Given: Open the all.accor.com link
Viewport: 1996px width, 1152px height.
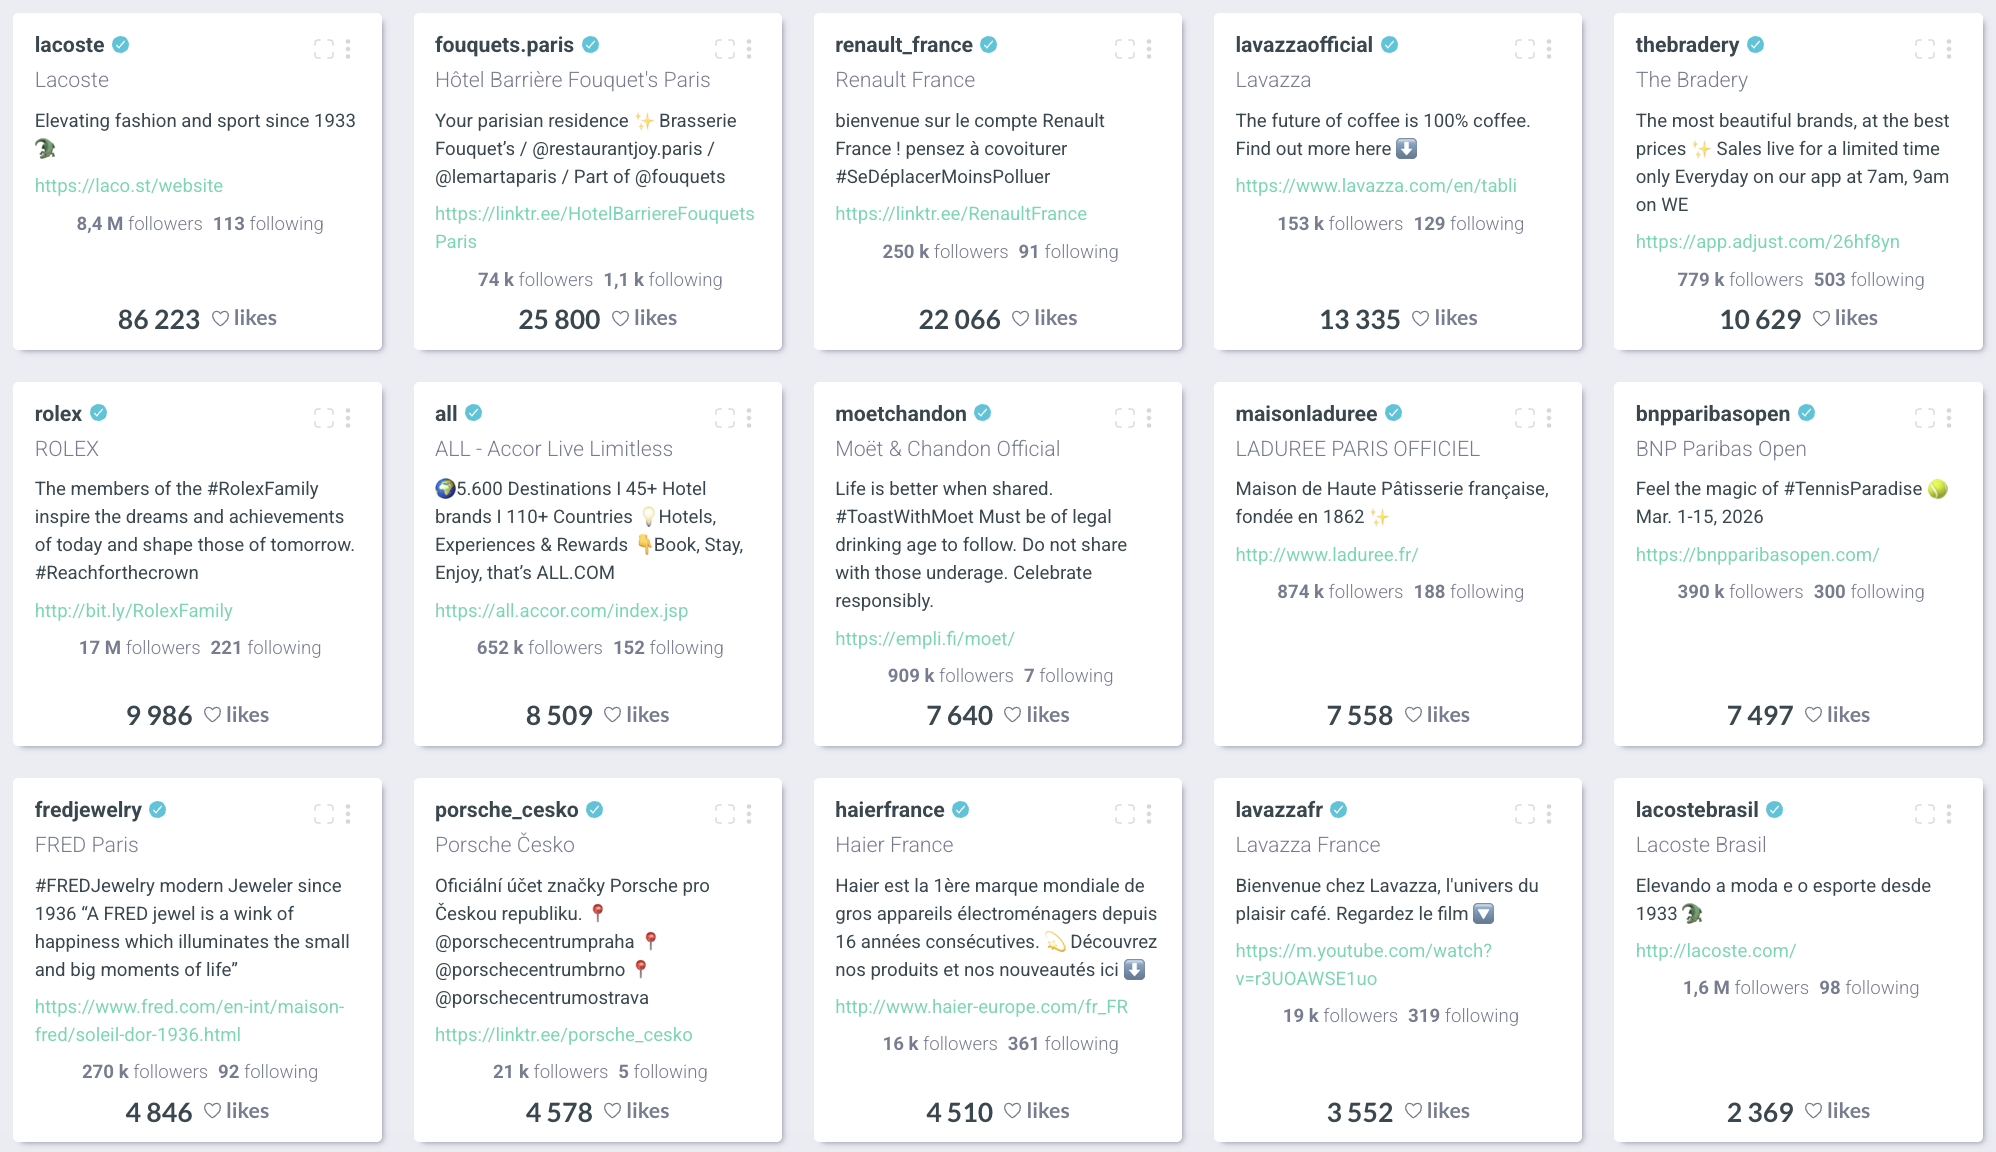Looking at the screenshot, I should pyautogui.click(x=562, y=610).
